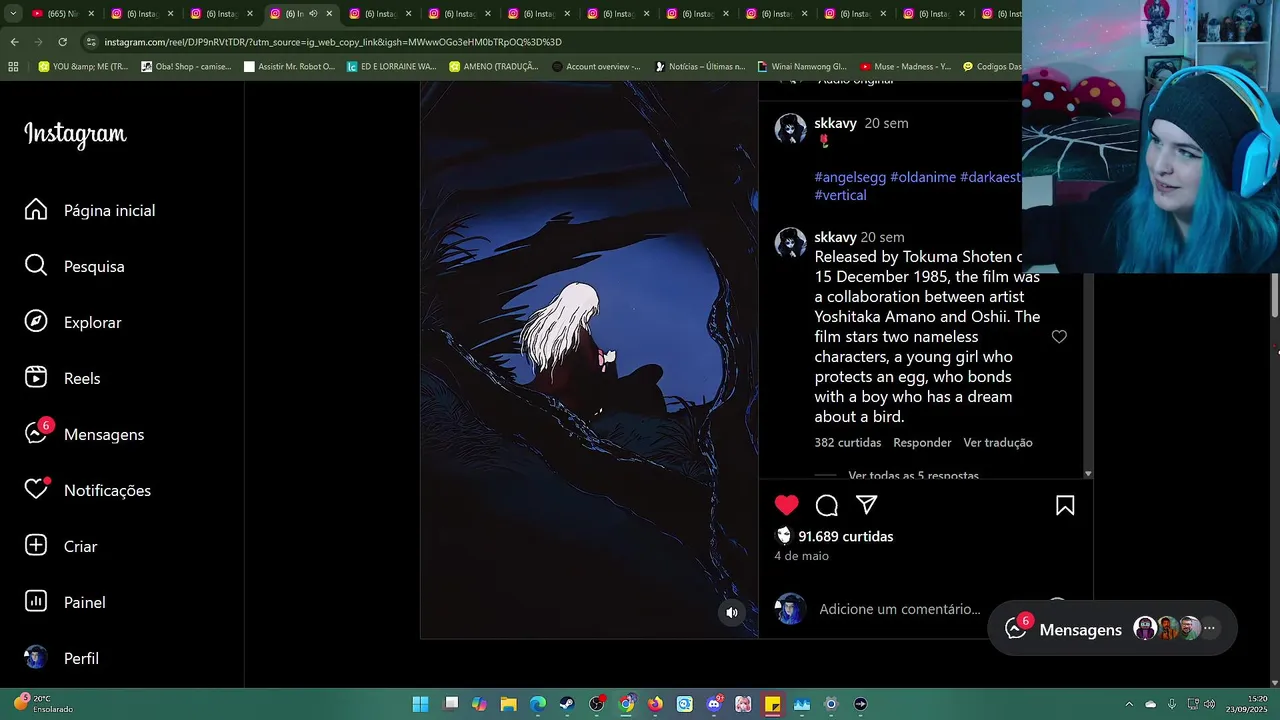1280x720 pixels.
Task: Save the reel with the bookmark icon
Action: tap(1065, 505)
